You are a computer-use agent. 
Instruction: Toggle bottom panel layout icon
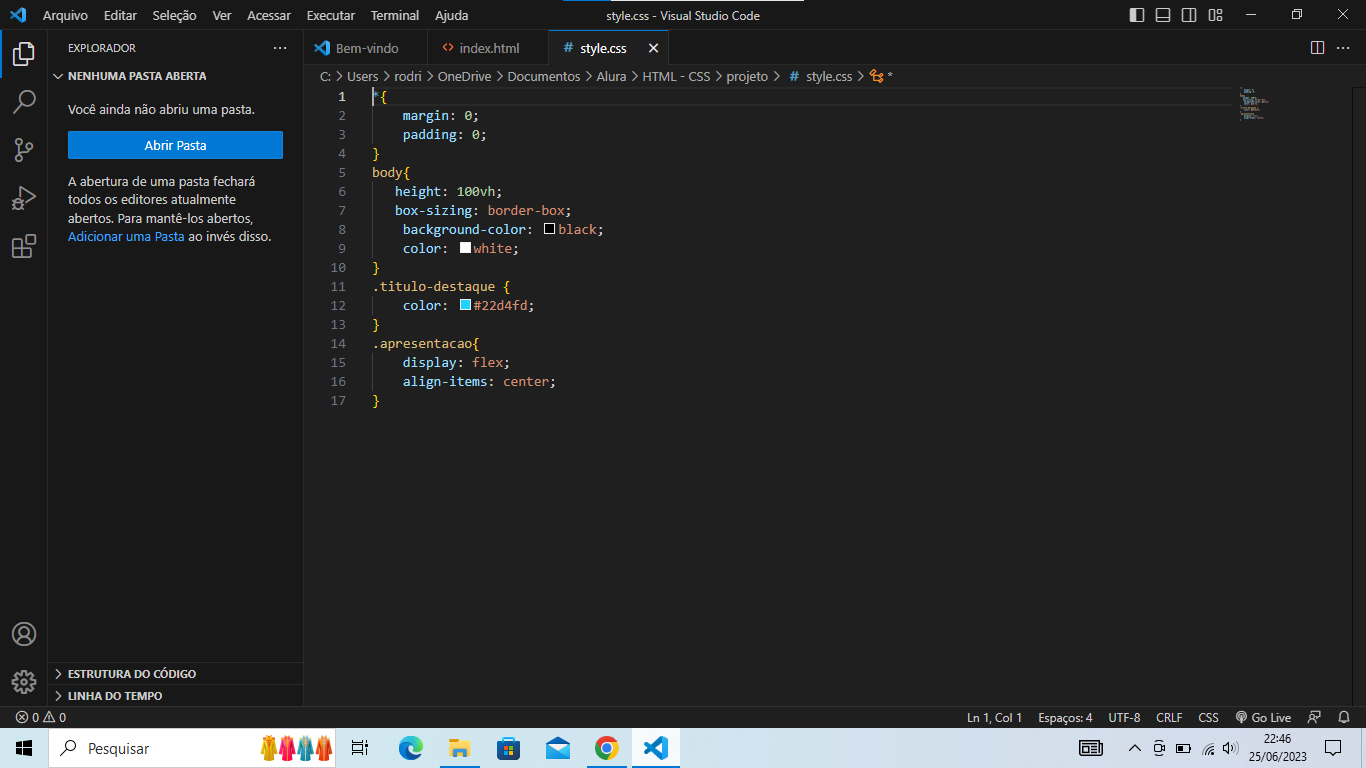pos(1163,15)
